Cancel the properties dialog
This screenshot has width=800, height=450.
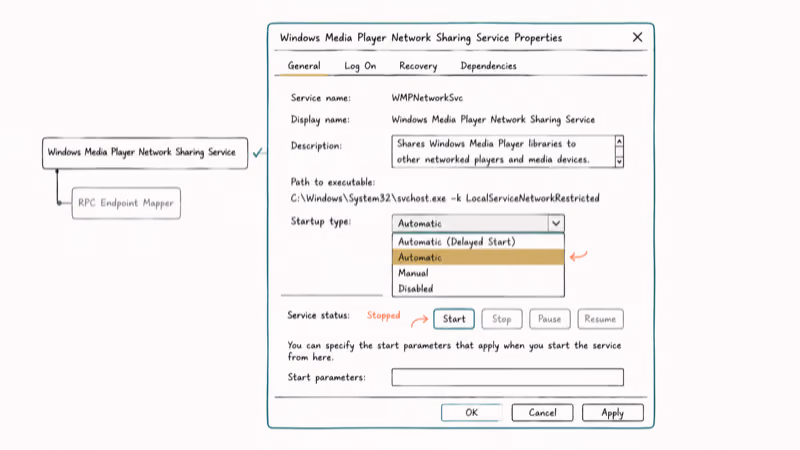click(x=542, y=412)
